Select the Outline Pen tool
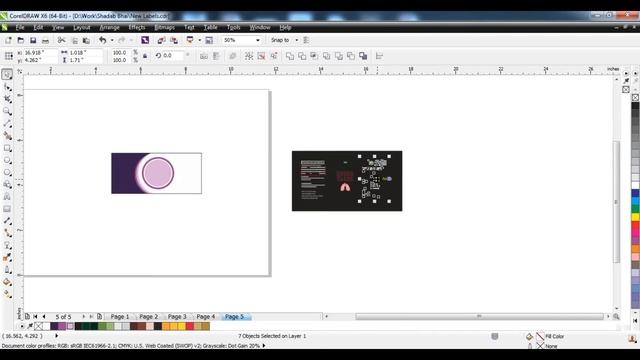This screenshot has height=360, width=640. (7, 270)
